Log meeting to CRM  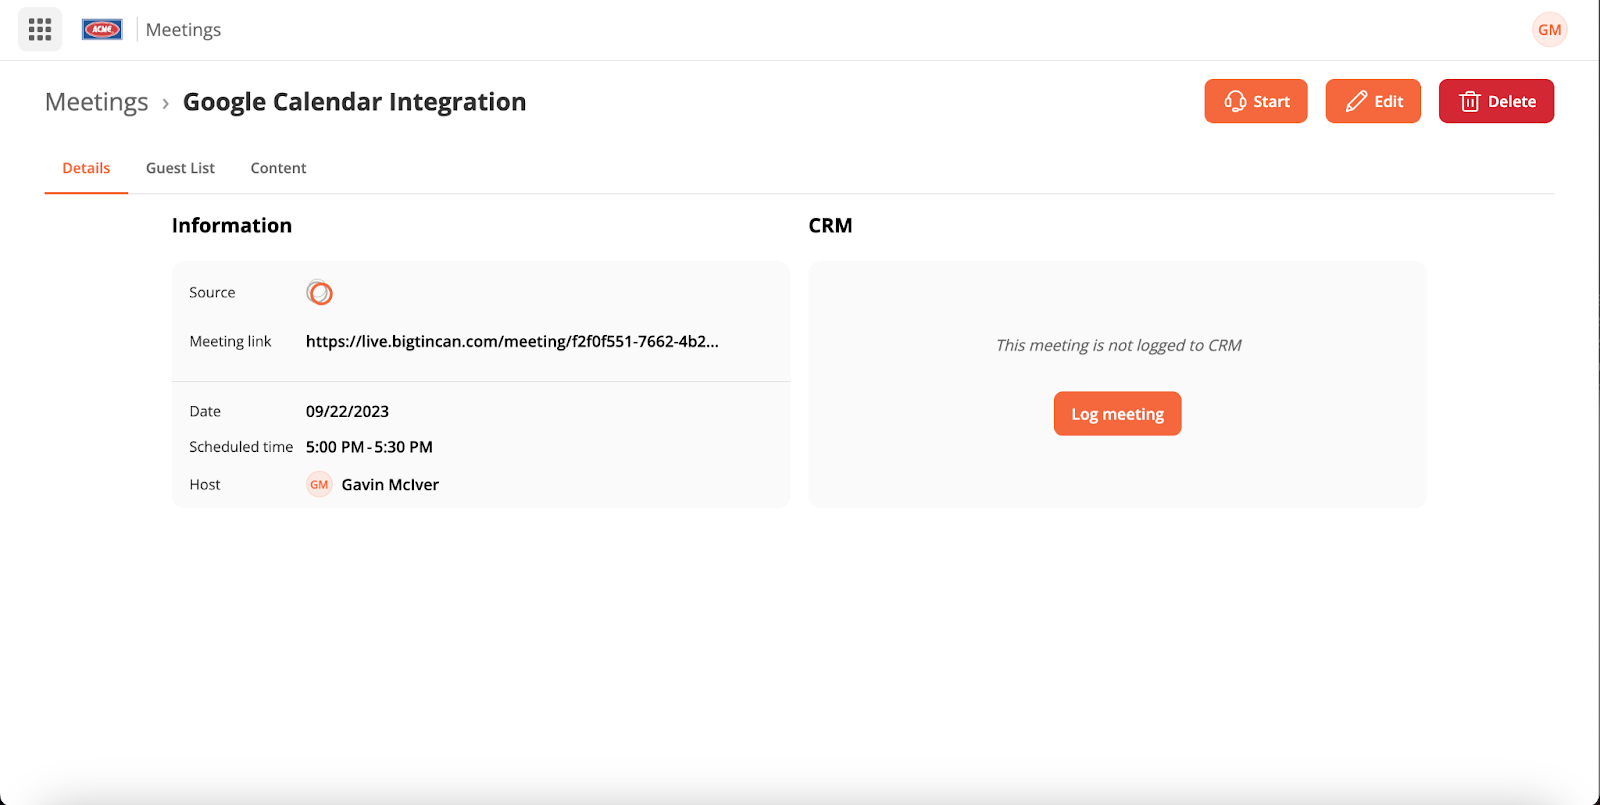(1117, 414)
